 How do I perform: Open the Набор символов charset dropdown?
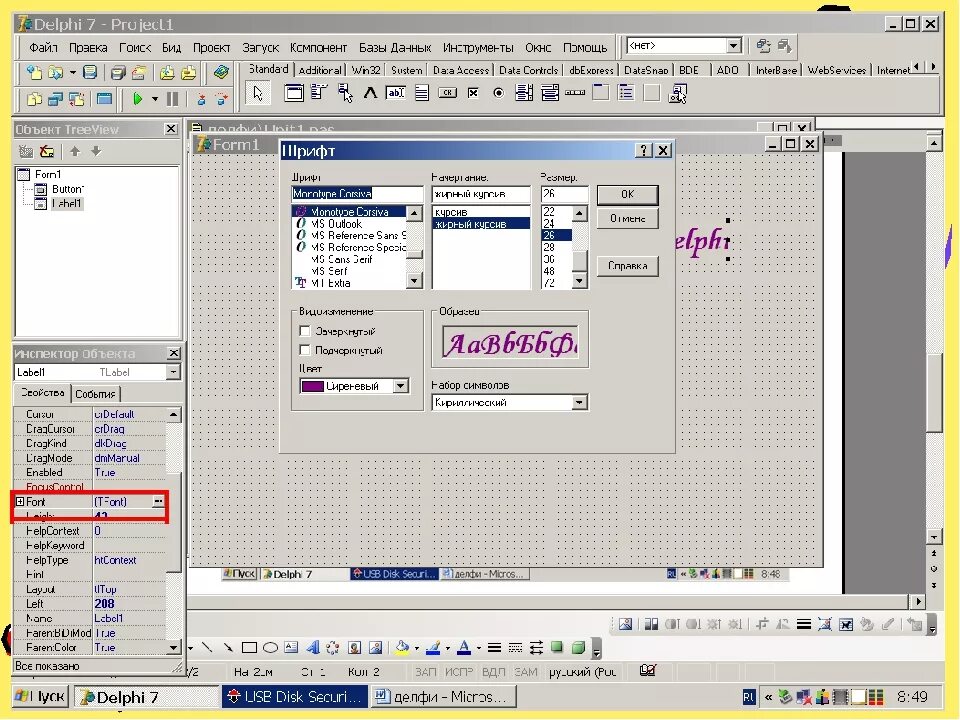pyautogui.click(x=579, y=402)
